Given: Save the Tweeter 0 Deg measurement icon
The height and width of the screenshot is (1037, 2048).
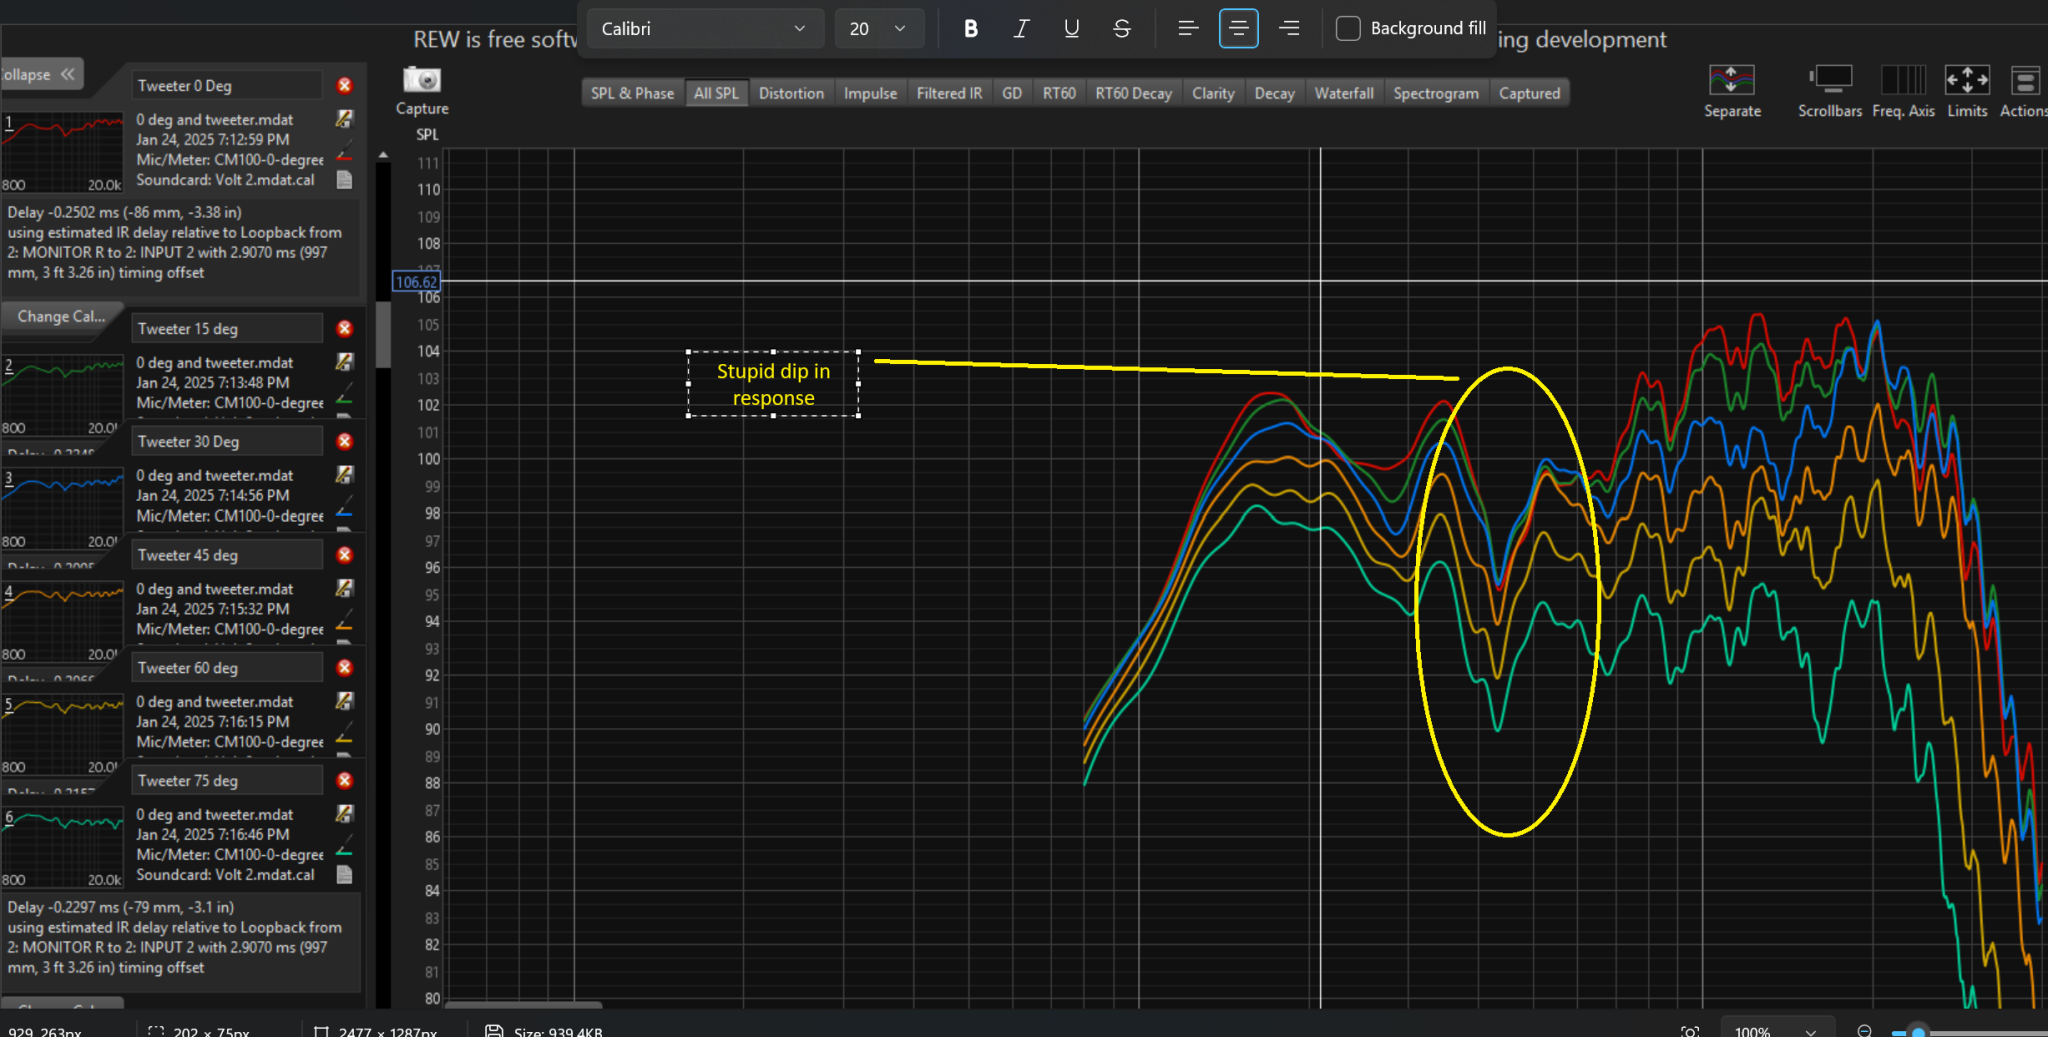Looking at the screenshot, I should tap(344, 119).
